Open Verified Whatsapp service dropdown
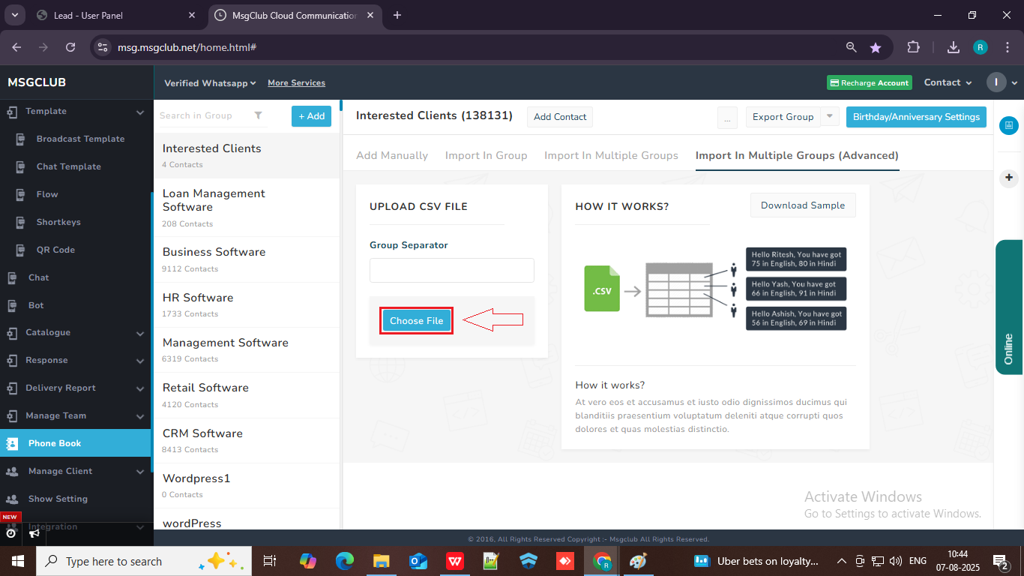Image resolution: width=1024 pixels, height=576 pixels. 210,83
